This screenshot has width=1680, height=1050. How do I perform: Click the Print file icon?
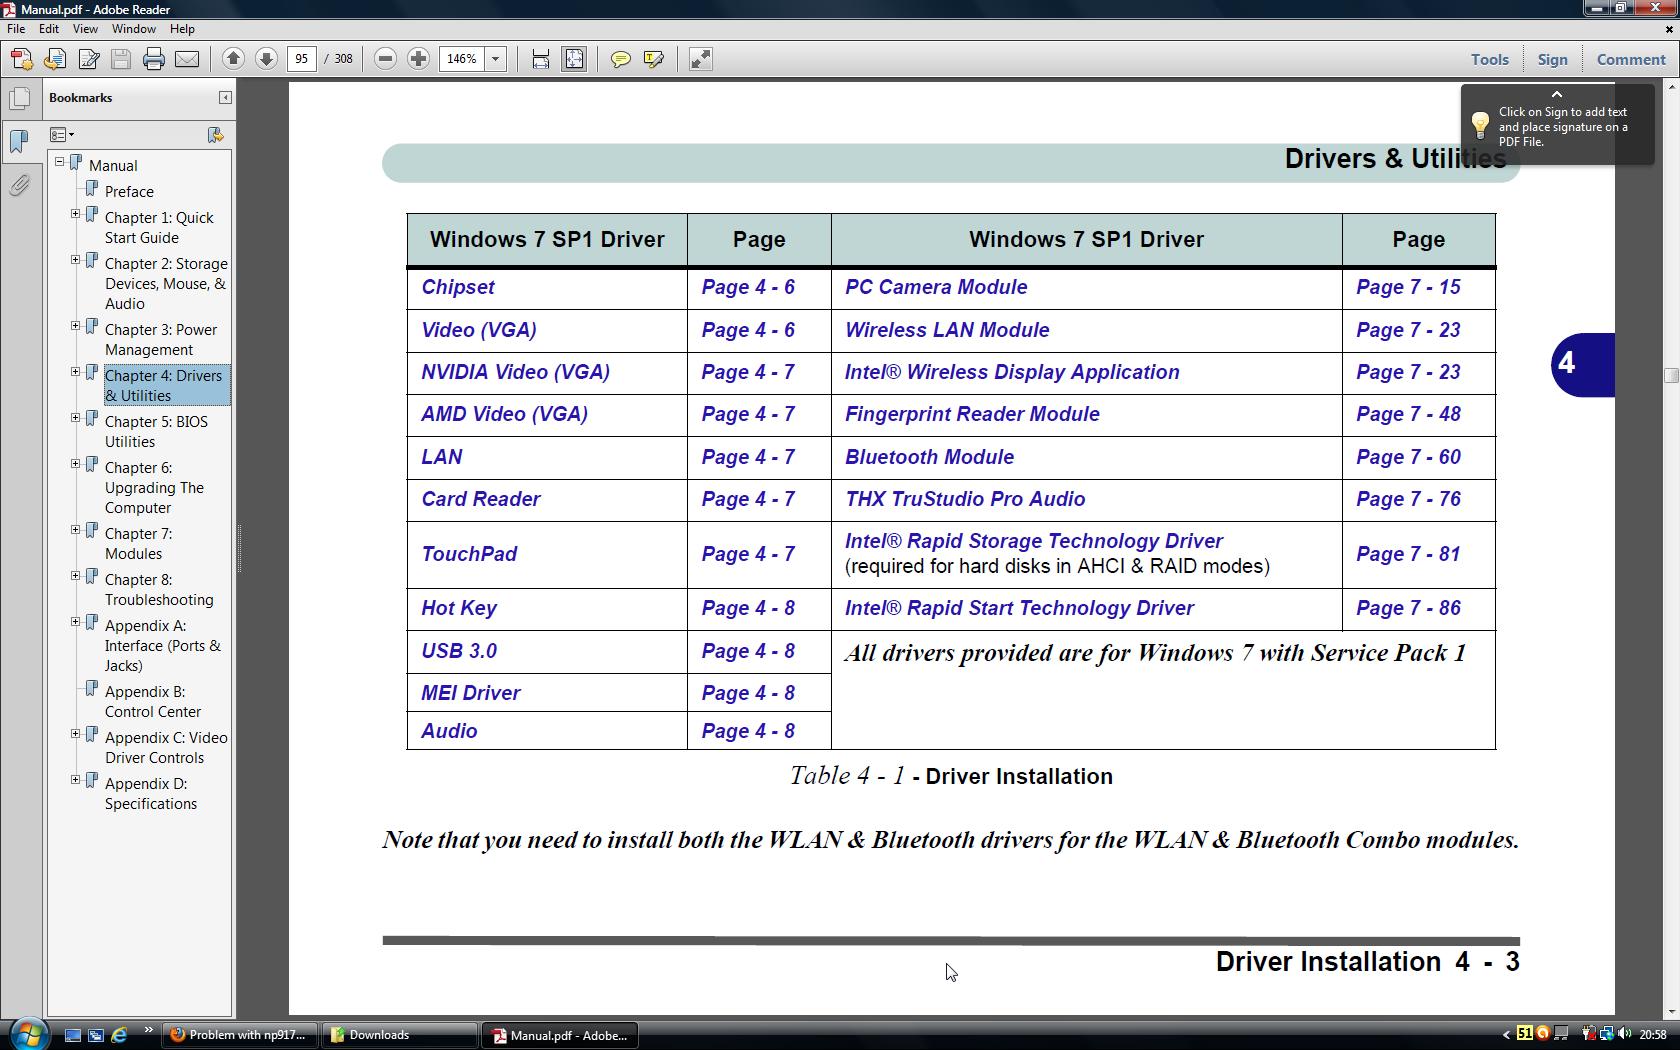(x=154, y=59)
